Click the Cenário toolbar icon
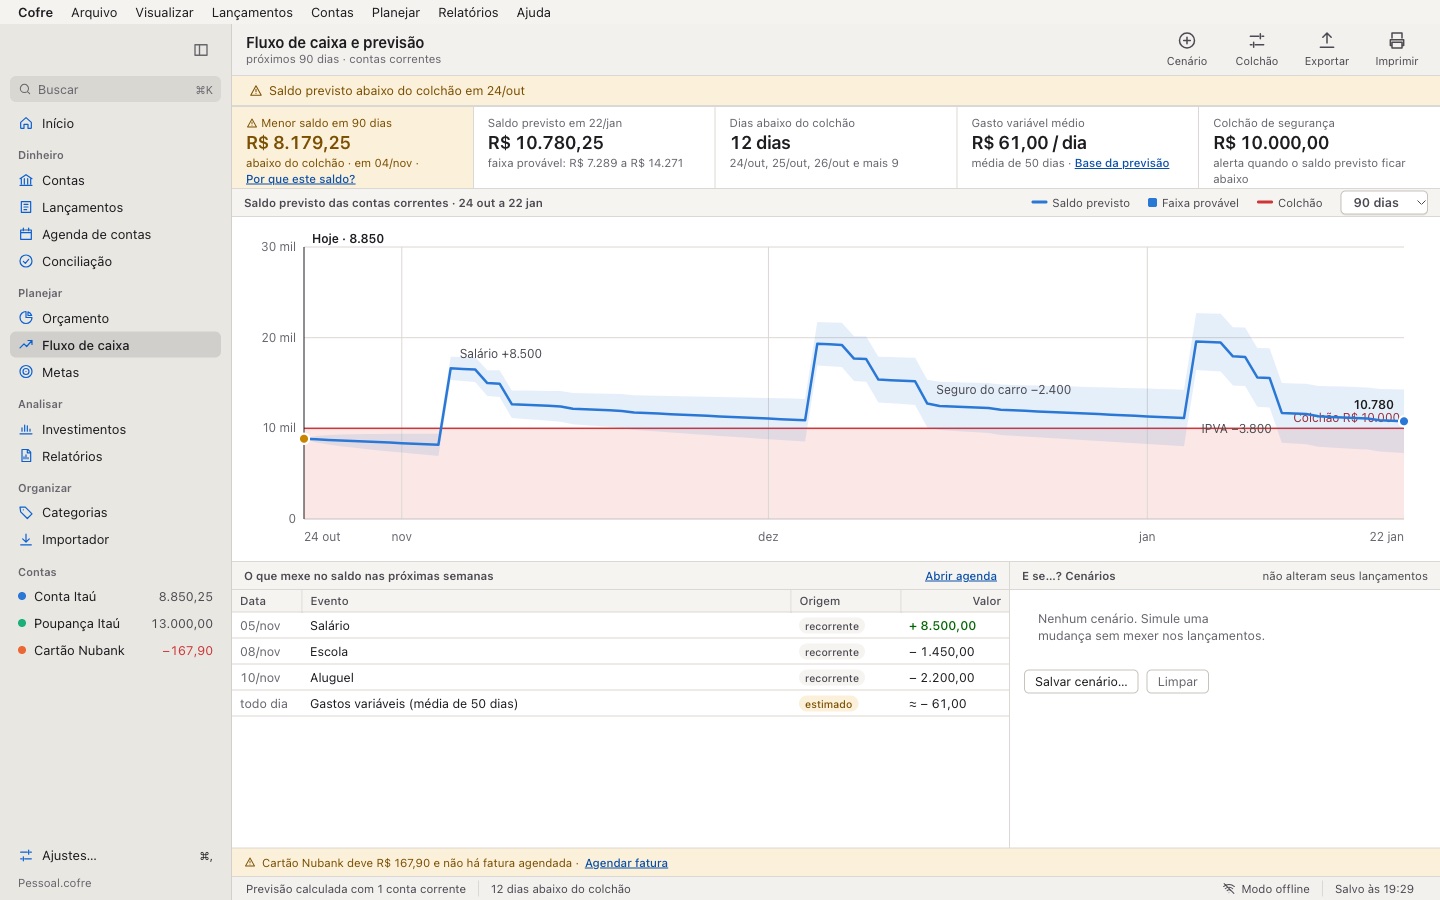1440x900 pixels. pos(1186,41)
